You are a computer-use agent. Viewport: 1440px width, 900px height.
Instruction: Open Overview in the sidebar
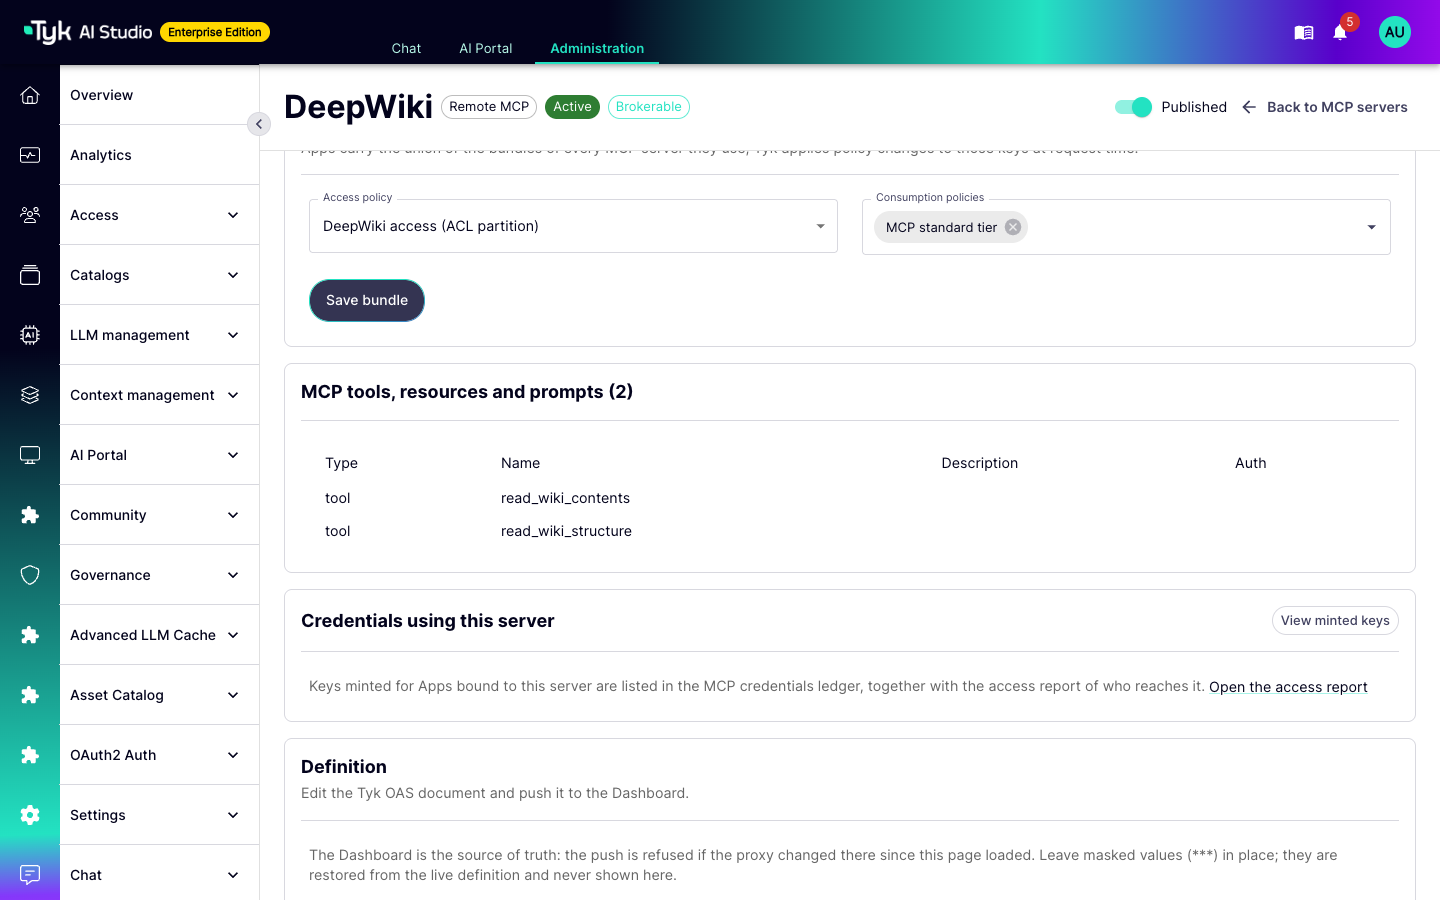pyautogui.click(x=159, y=95)
